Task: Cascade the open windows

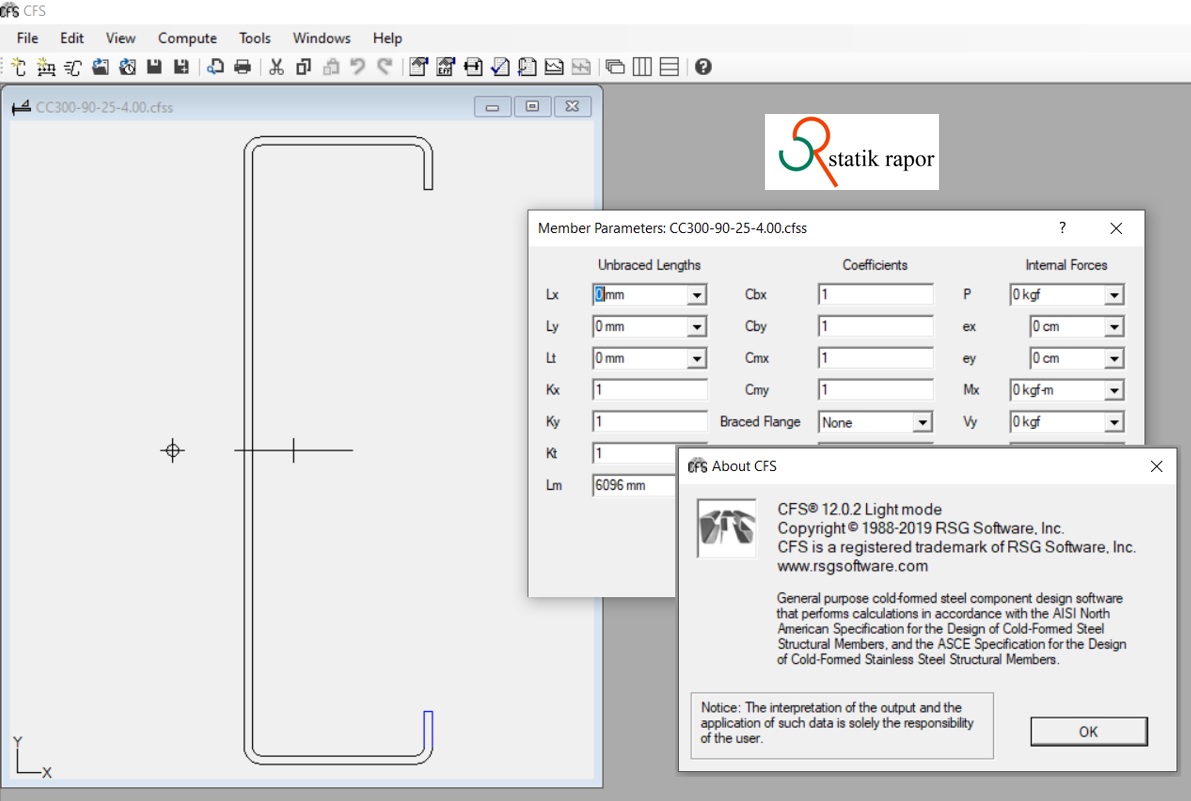Action: coord(615,67)
